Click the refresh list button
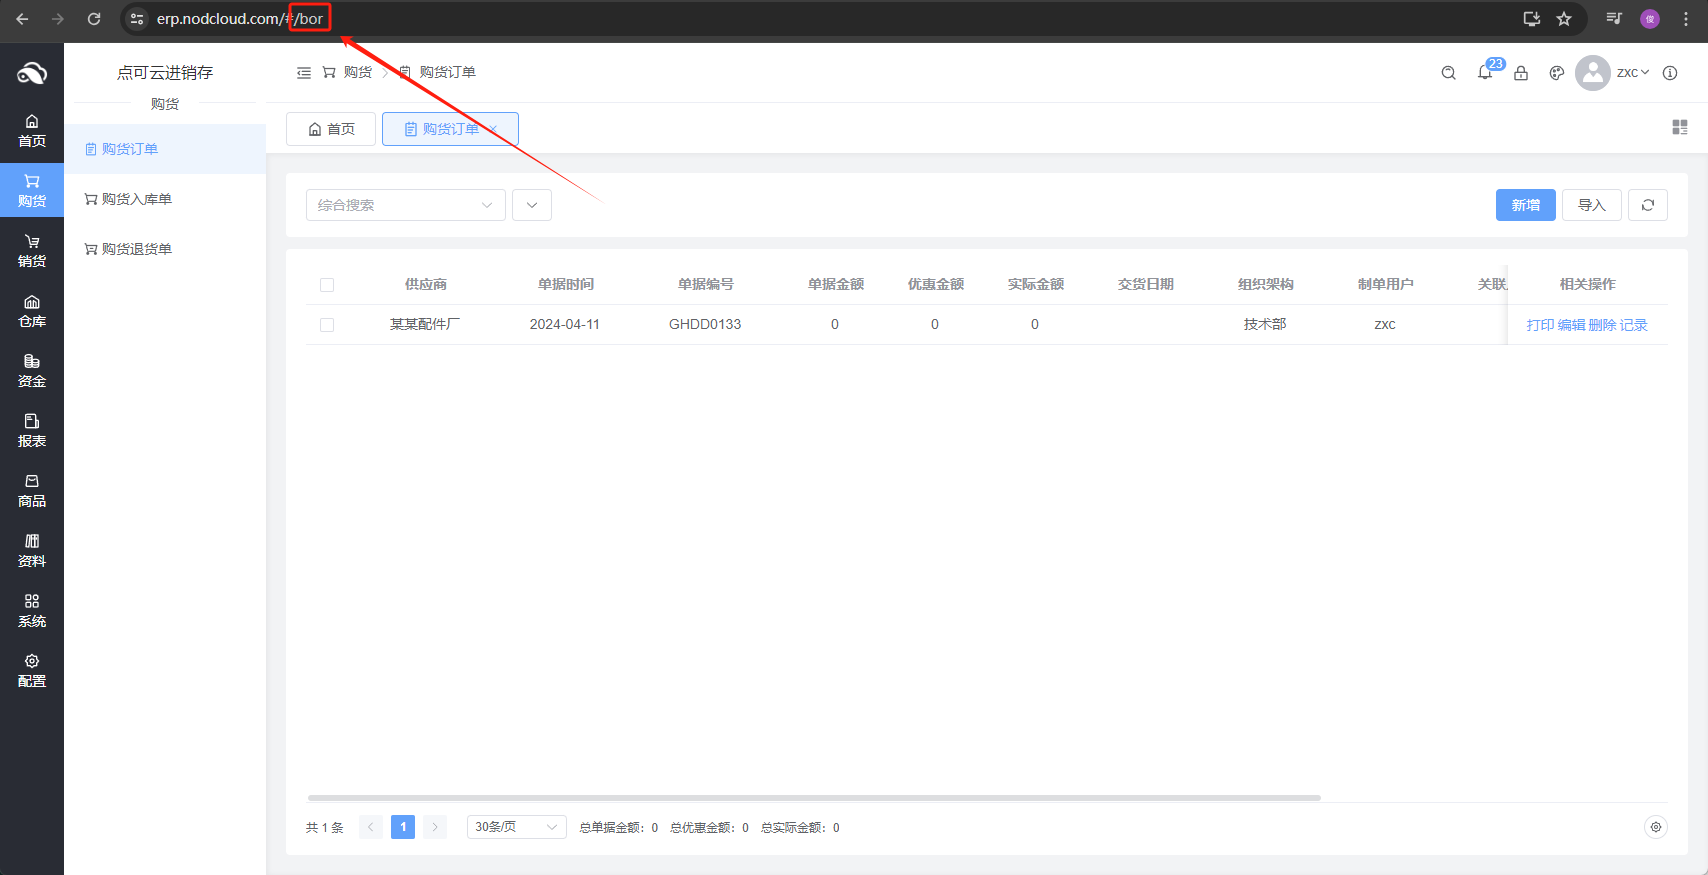Screen dimensions: 1708x875 pyautogui.click(x=1648, y=205)
